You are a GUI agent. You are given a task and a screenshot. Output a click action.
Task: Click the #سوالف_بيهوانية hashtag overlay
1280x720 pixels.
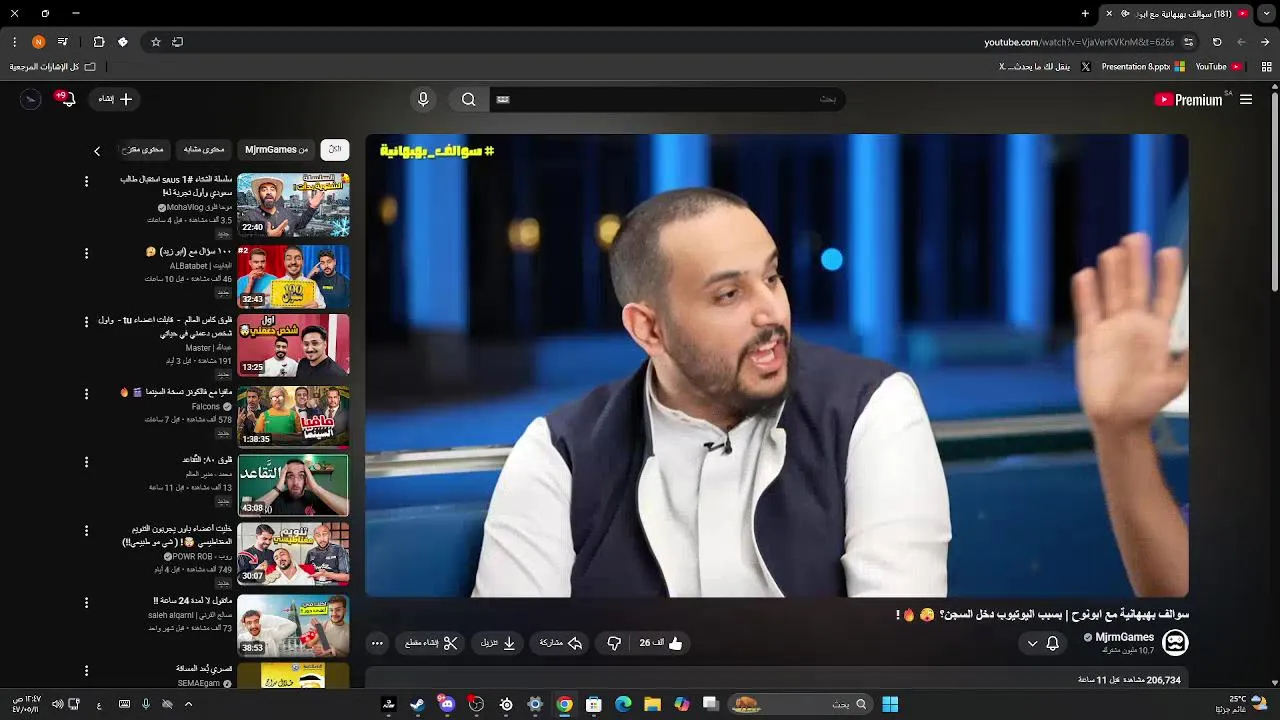[x=437, y=151]
